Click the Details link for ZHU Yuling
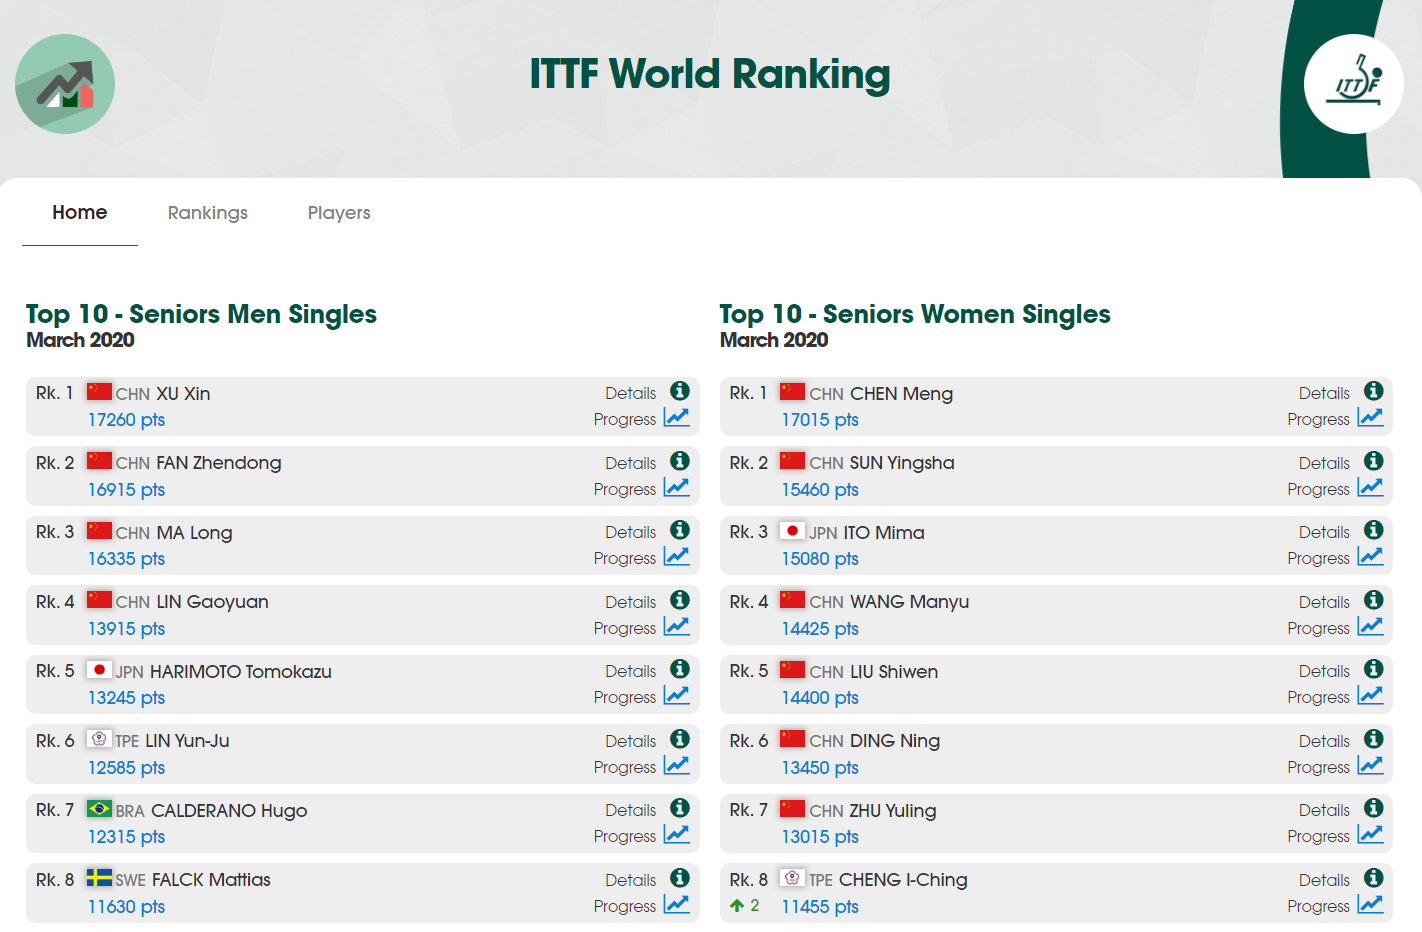 (1324, 810)
